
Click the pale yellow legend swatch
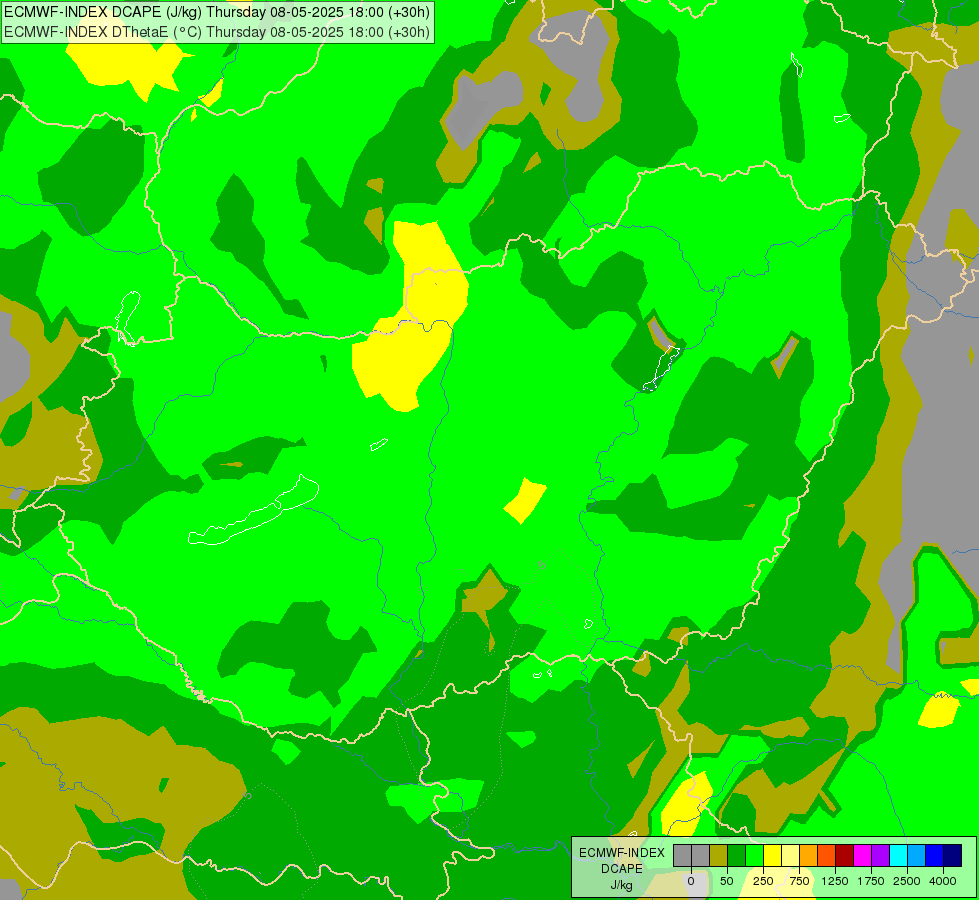pos(791,855)
